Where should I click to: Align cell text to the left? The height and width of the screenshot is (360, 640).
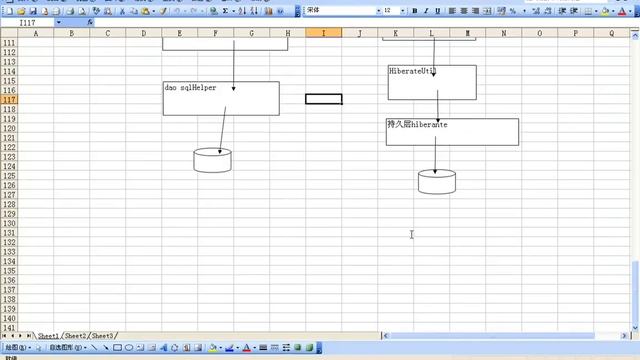point(452,11)
